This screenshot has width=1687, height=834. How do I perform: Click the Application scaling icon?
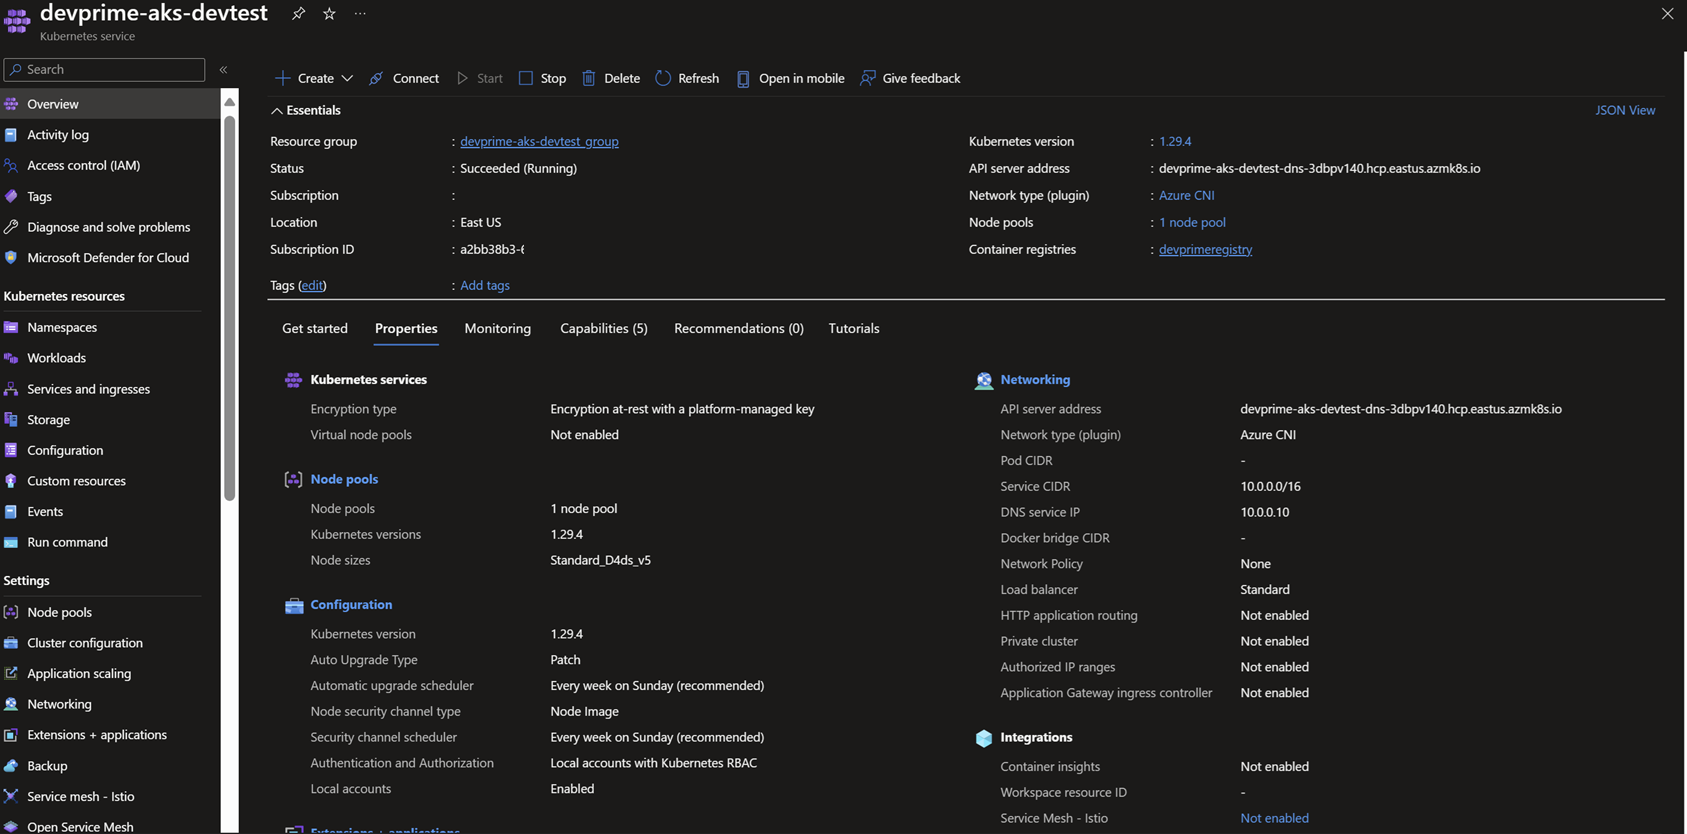(11, 673)
